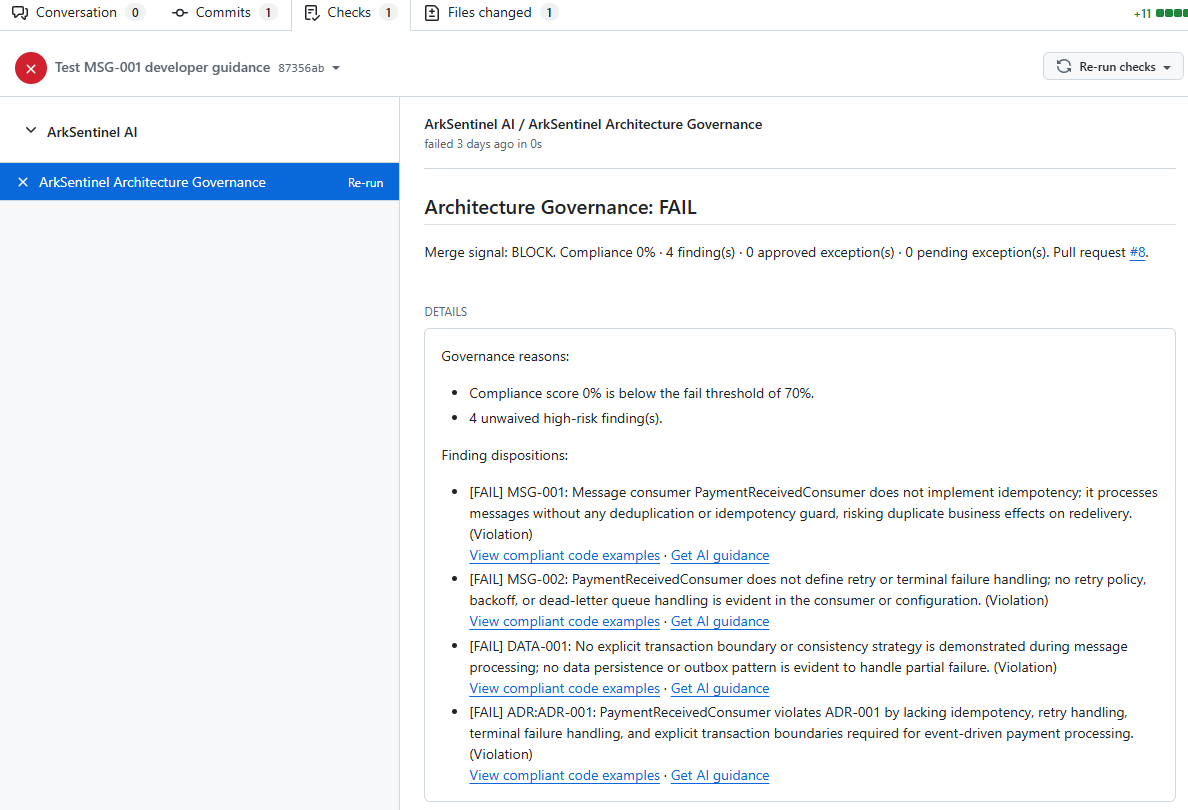
Task: Select ArkSentinel Architecture Governance check
Action: [199, 182]
